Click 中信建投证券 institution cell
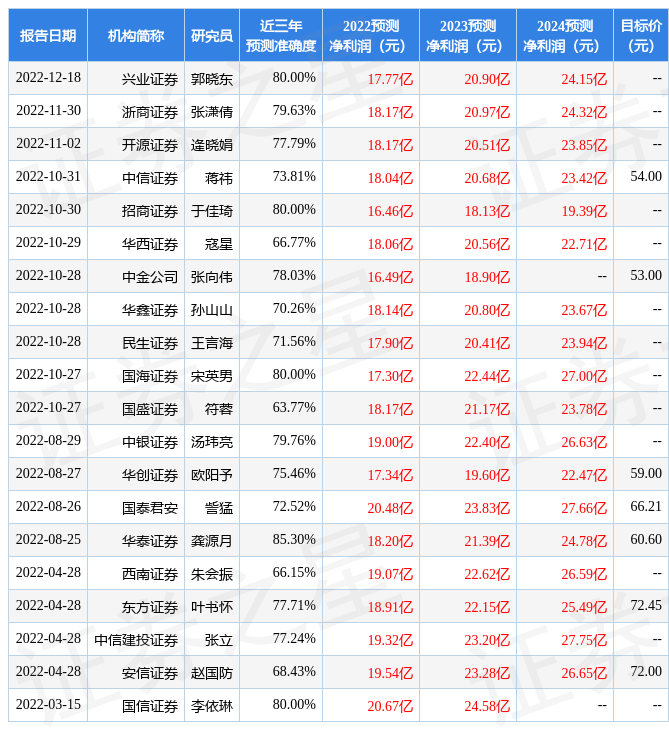The height and width of the screenshot is (730, 669). click(136, 640)
